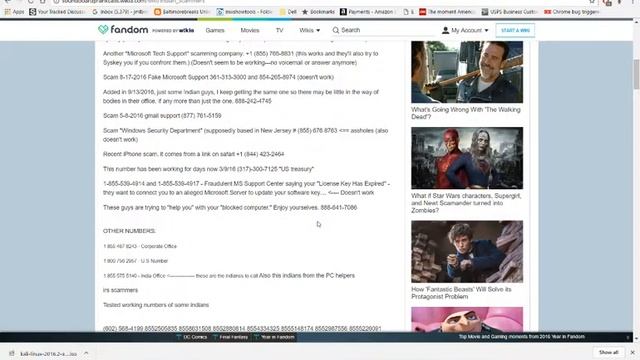Open the TV menu item
The image size is (640, 360).
click(280, 30)
